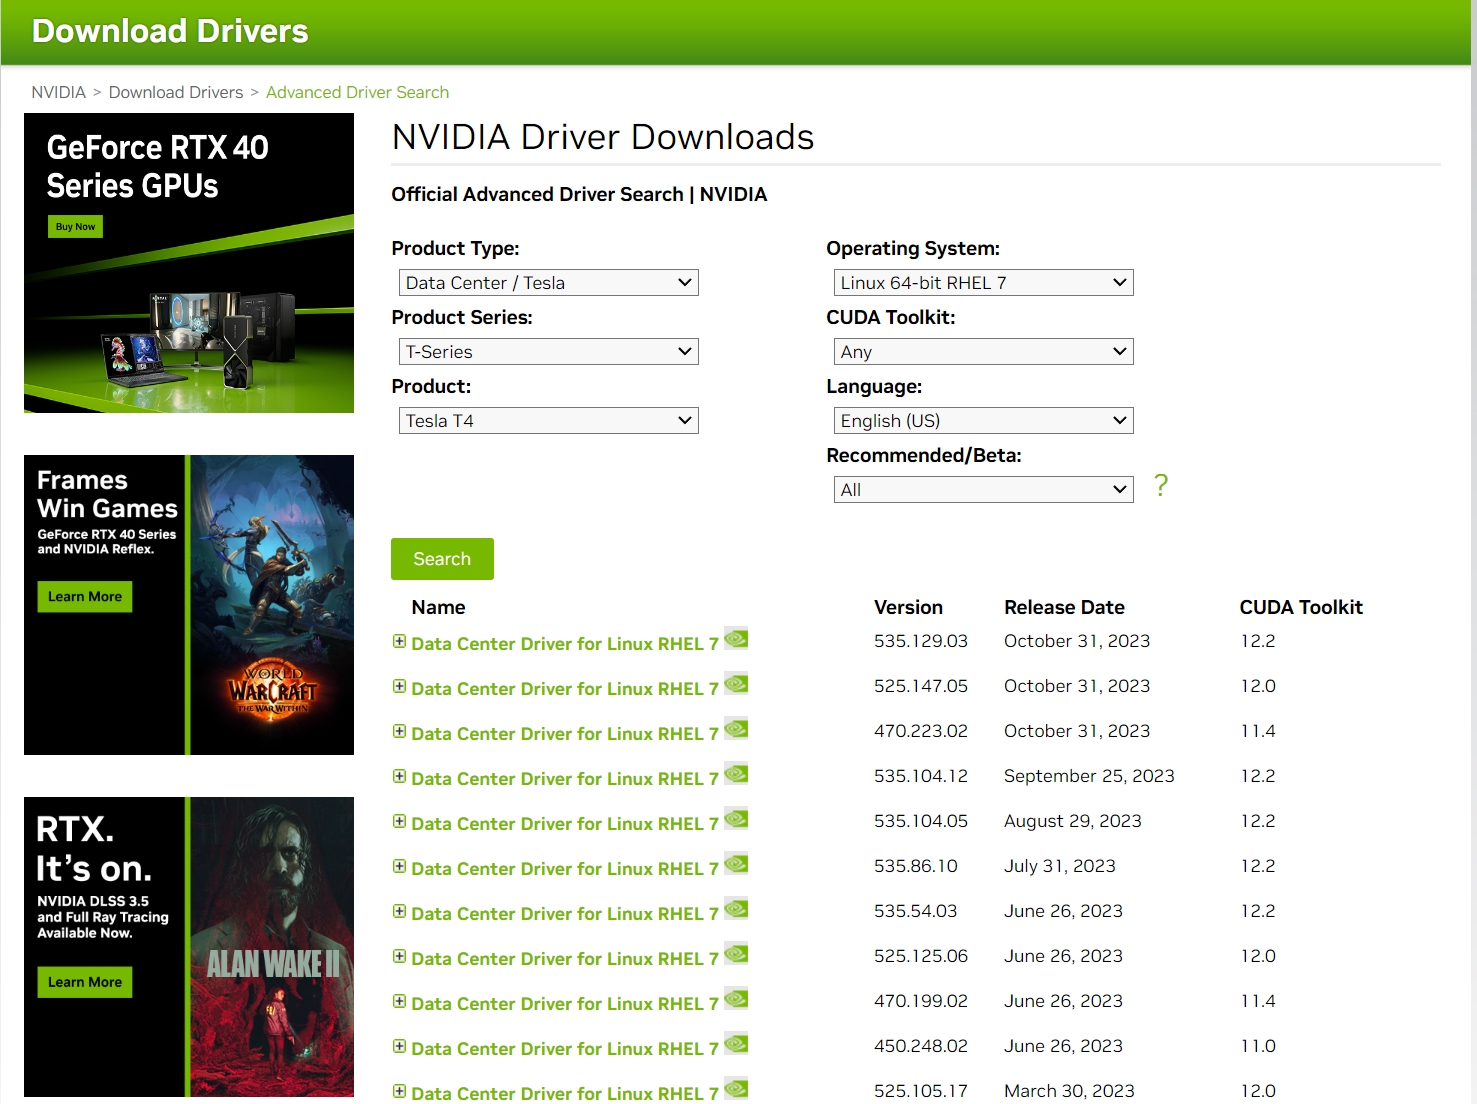
Task: Click NVIDIA badge icon beside driver 535.129.03
Action: coord(736,639)
